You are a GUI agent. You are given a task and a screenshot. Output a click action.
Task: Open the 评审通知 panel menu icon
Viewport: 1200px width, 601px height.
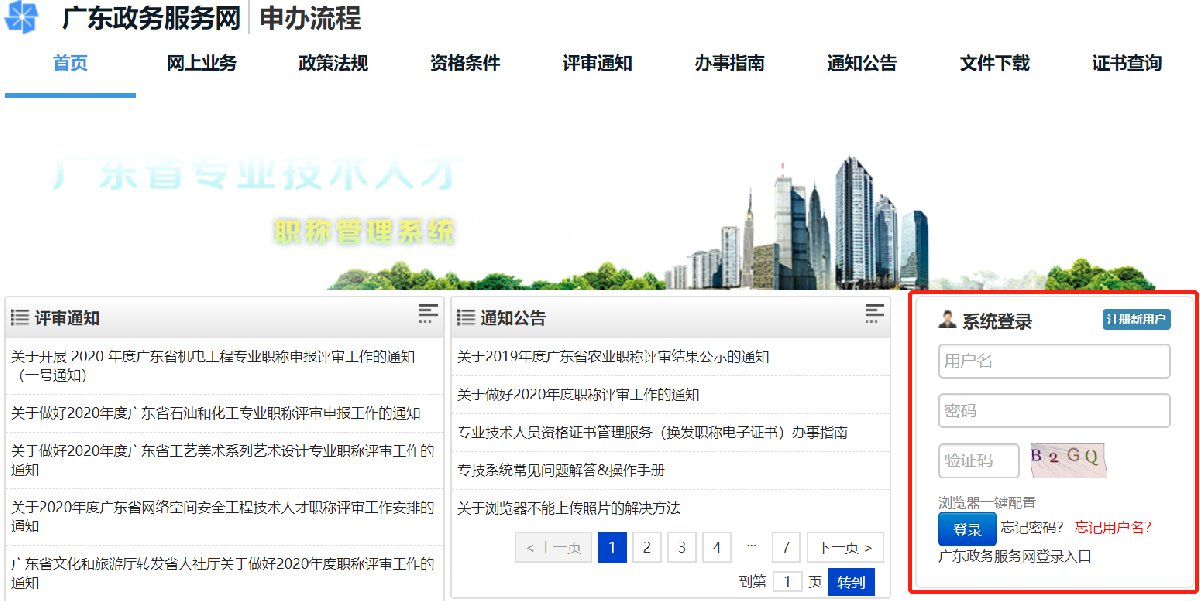428,314
